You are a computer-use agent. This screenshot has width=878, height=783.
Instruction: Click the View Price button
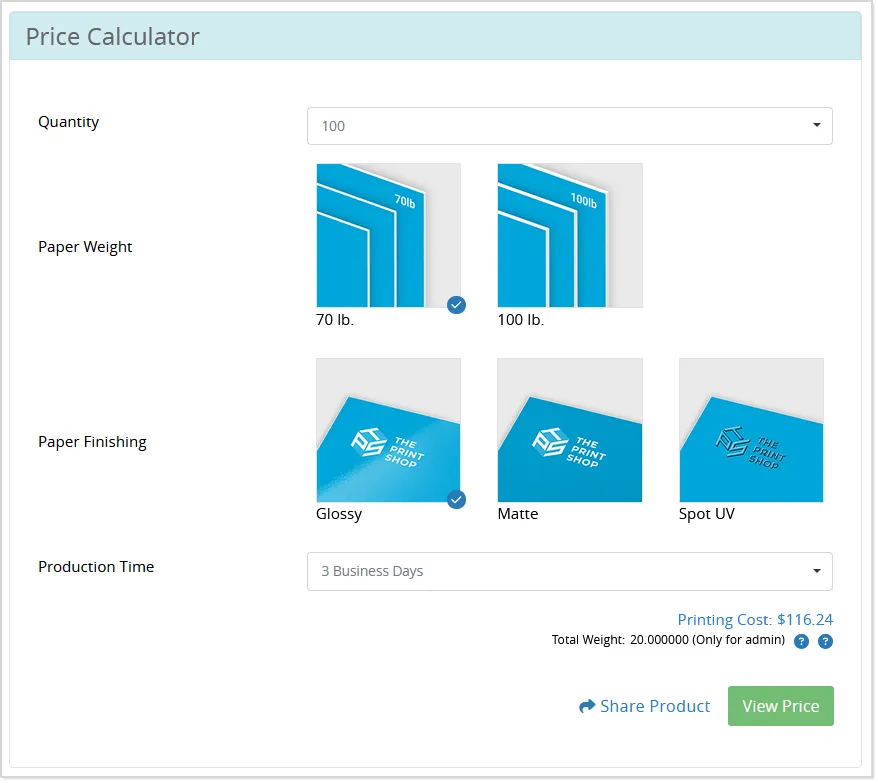coord(782,707)
